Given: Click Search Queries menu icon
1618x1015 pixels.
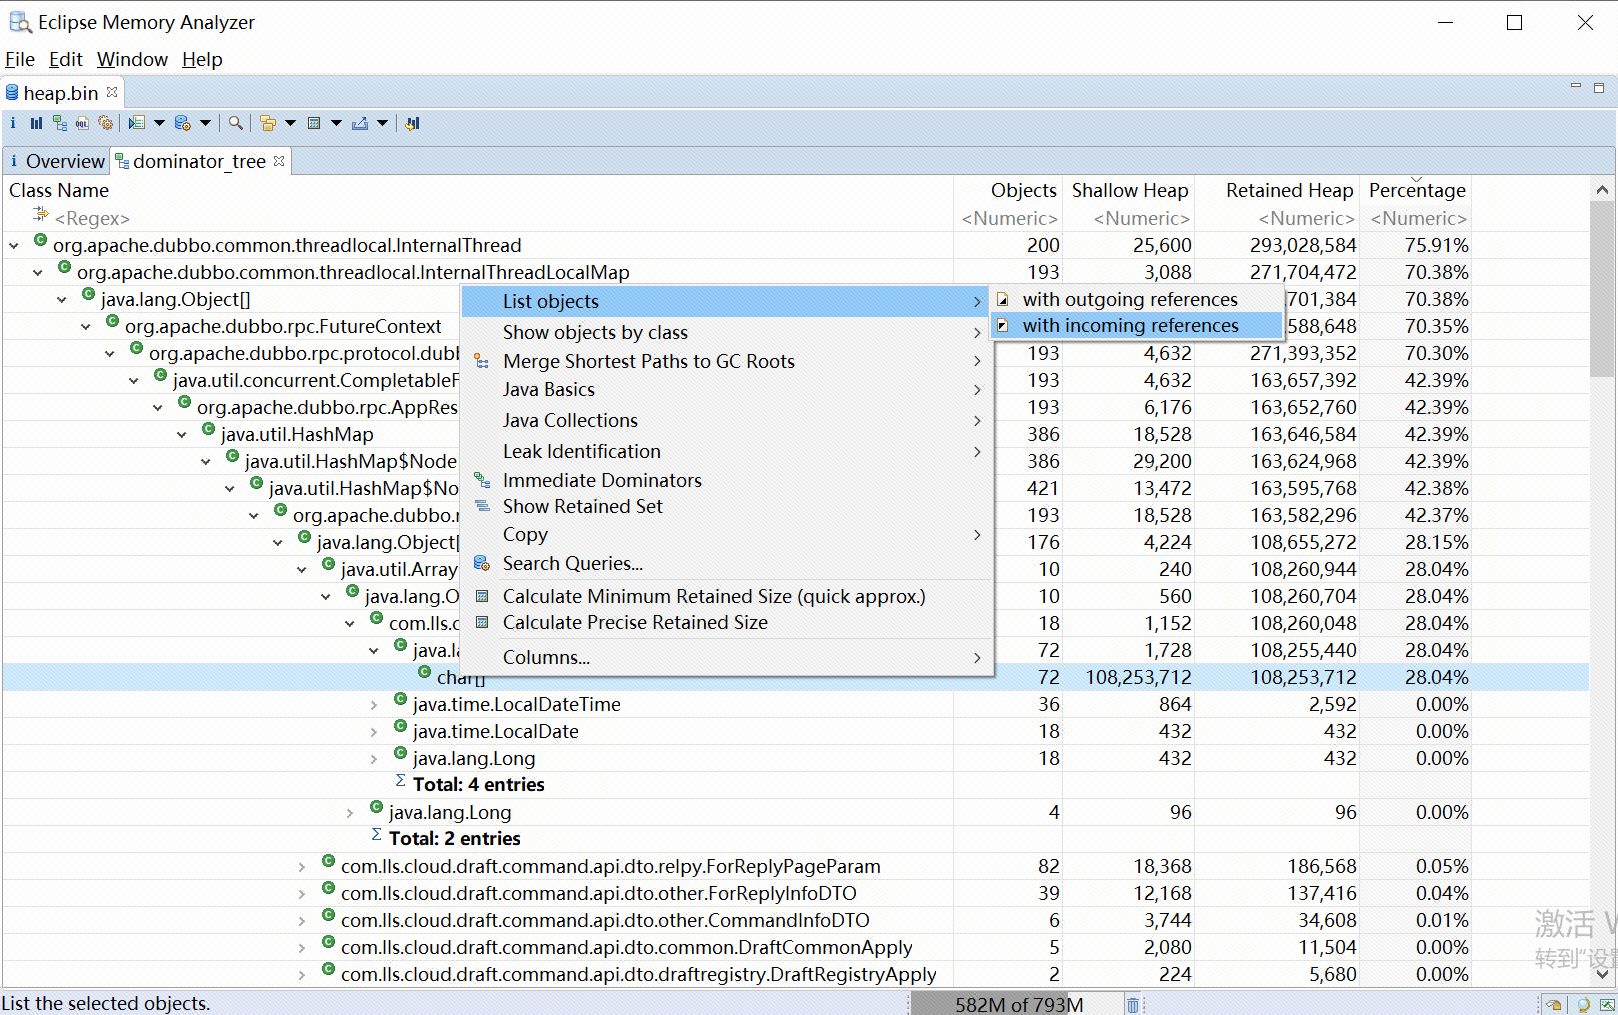Looking at the screenshot, I should 482,563.
